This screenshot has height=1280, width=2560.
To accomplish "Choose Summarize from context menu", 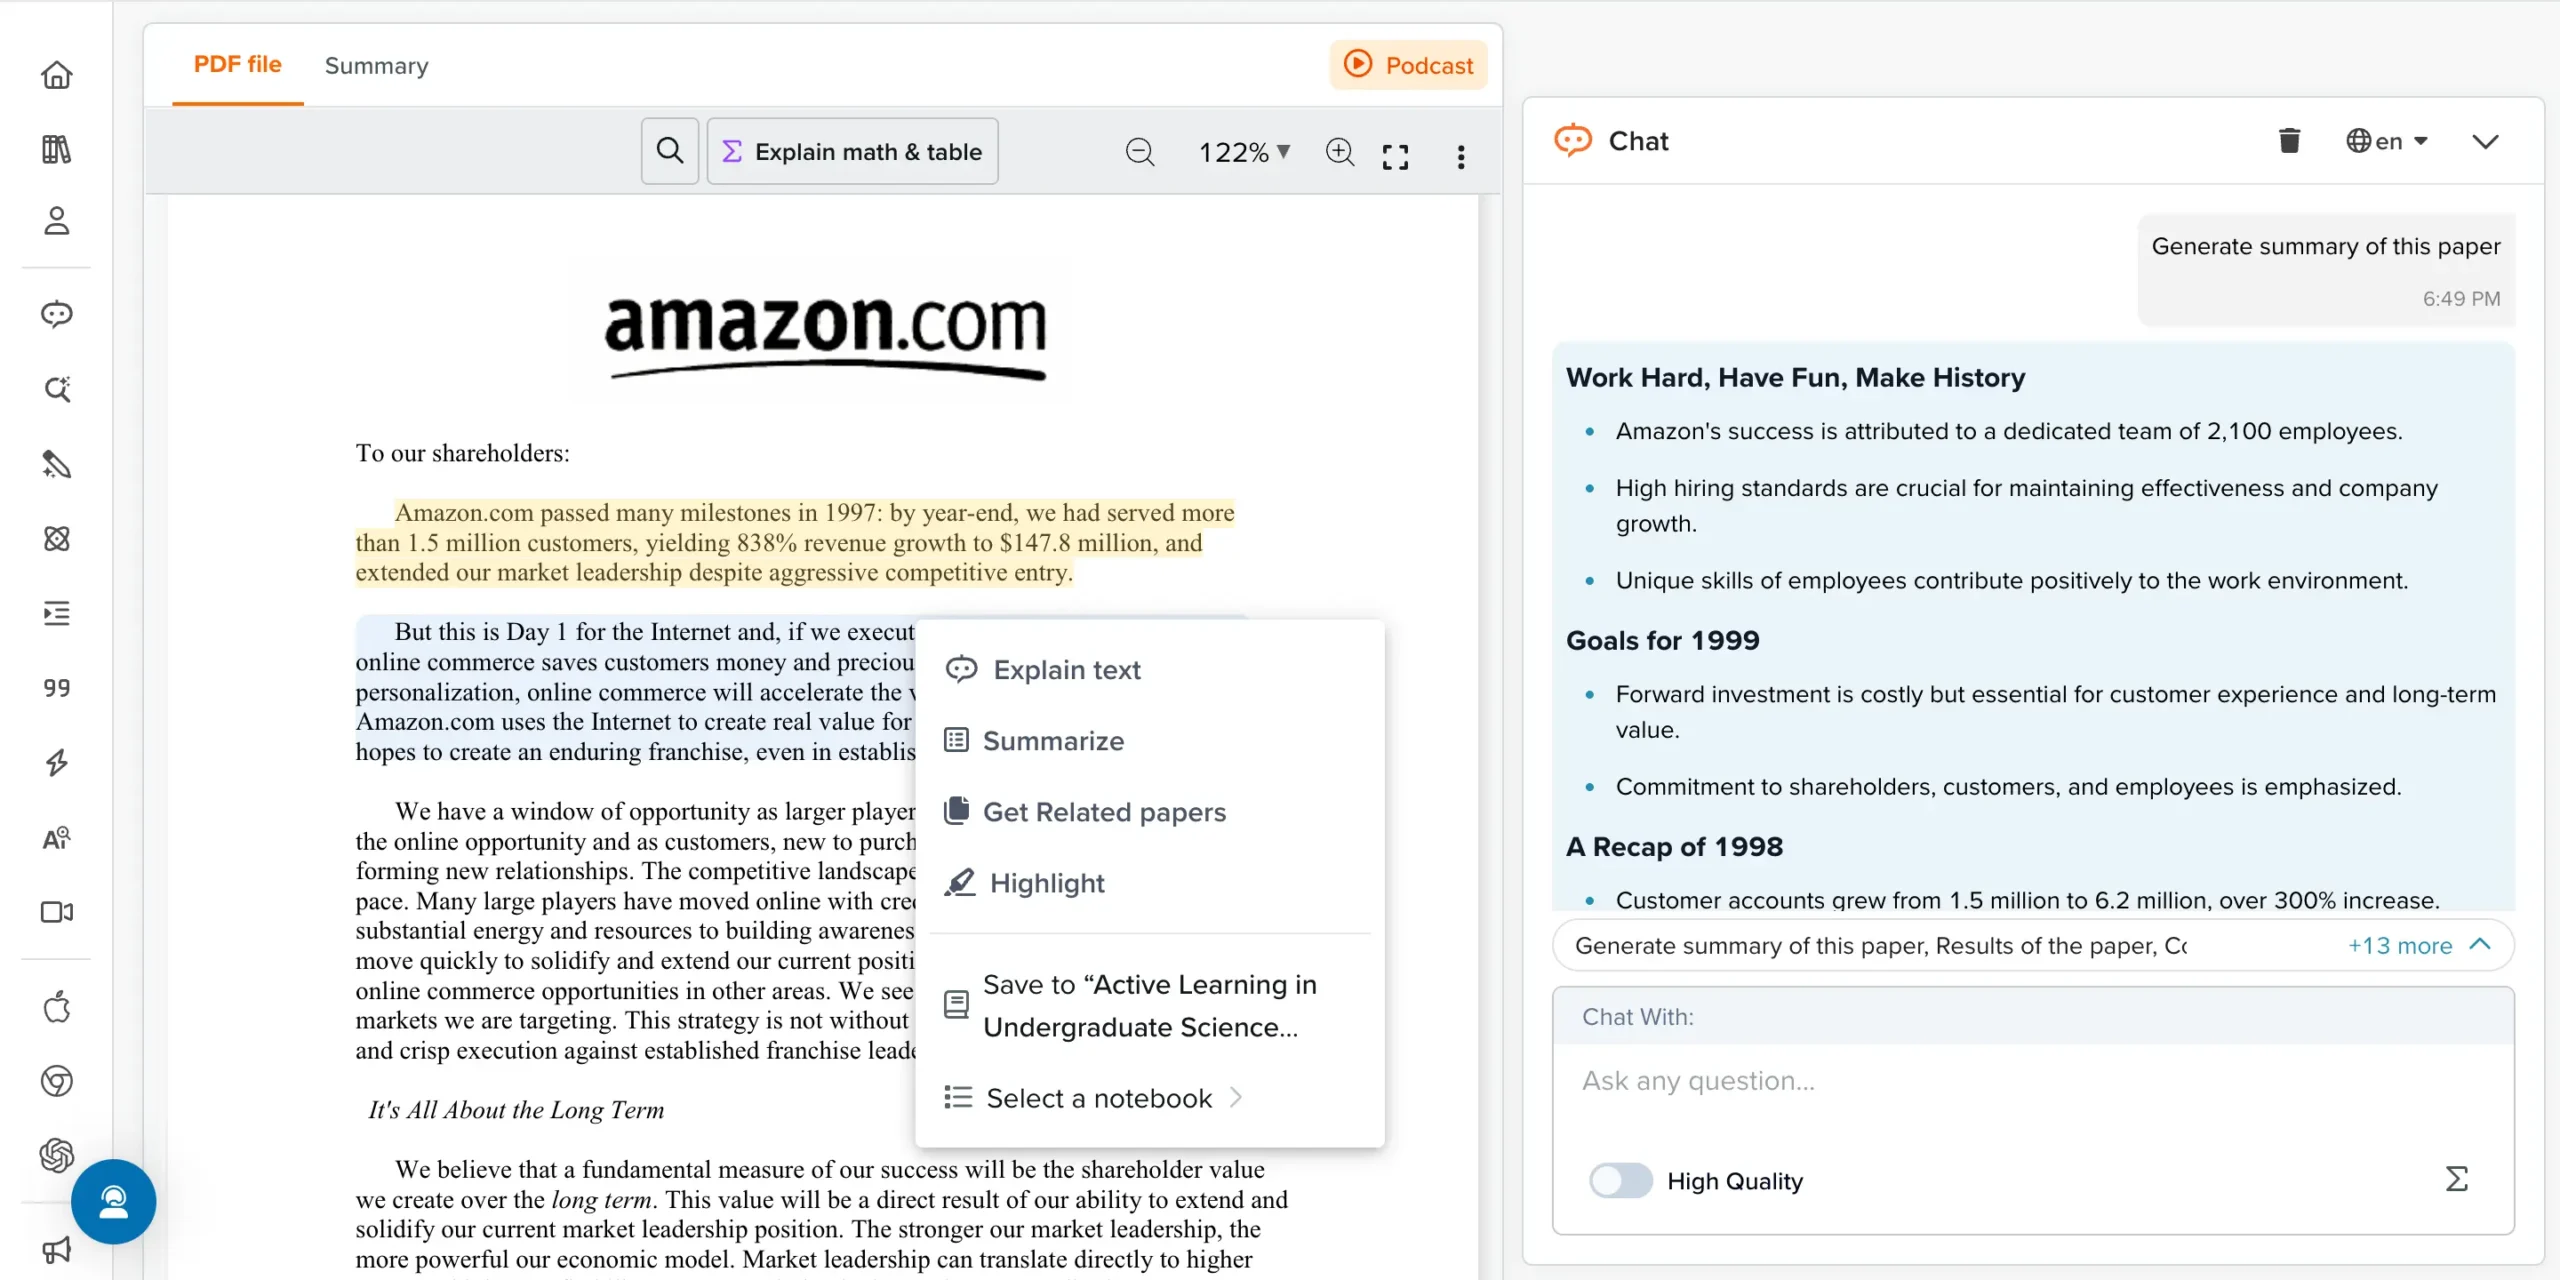I will [1150, 741].
